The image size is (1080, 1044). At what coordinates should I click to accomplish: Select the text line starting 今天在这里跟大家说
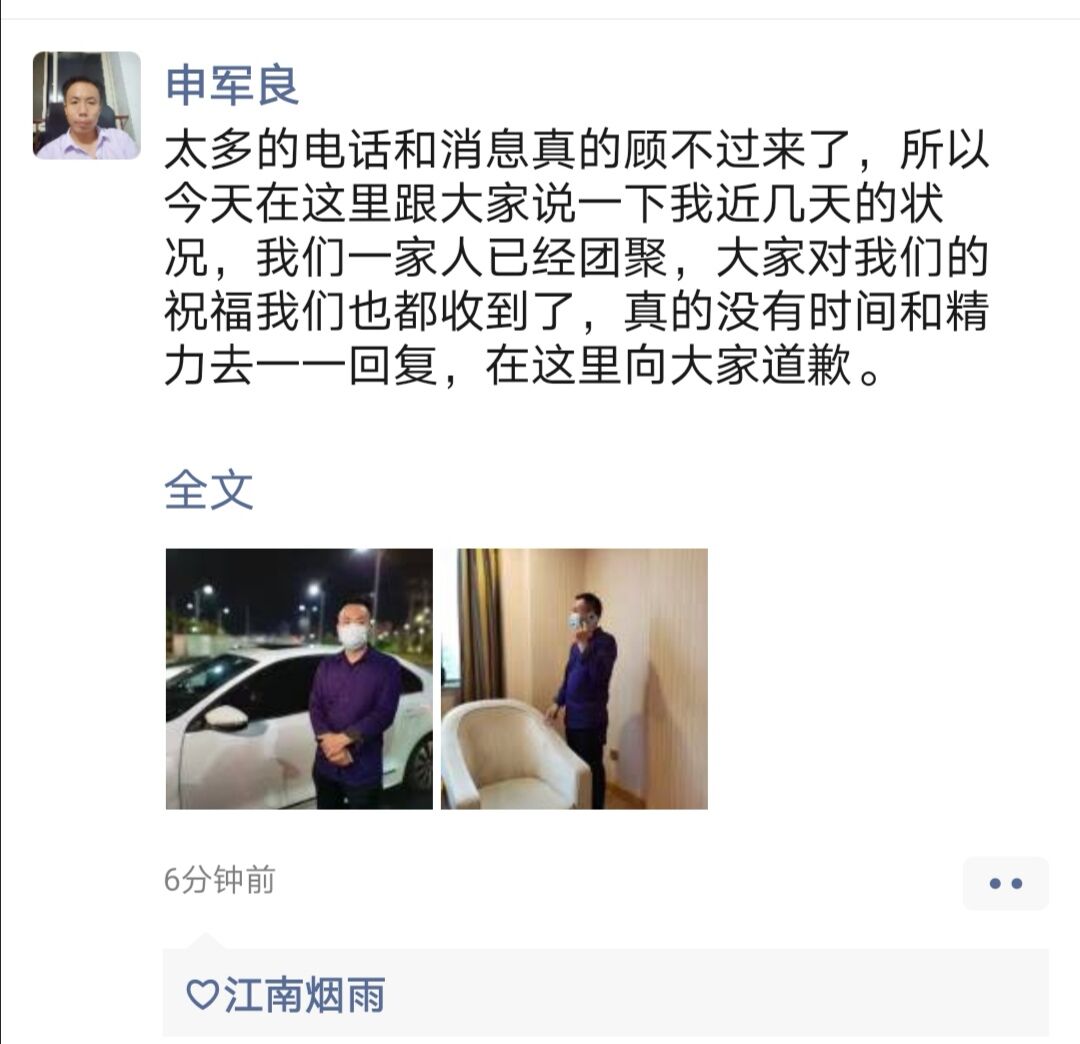(x=554, y=203)
